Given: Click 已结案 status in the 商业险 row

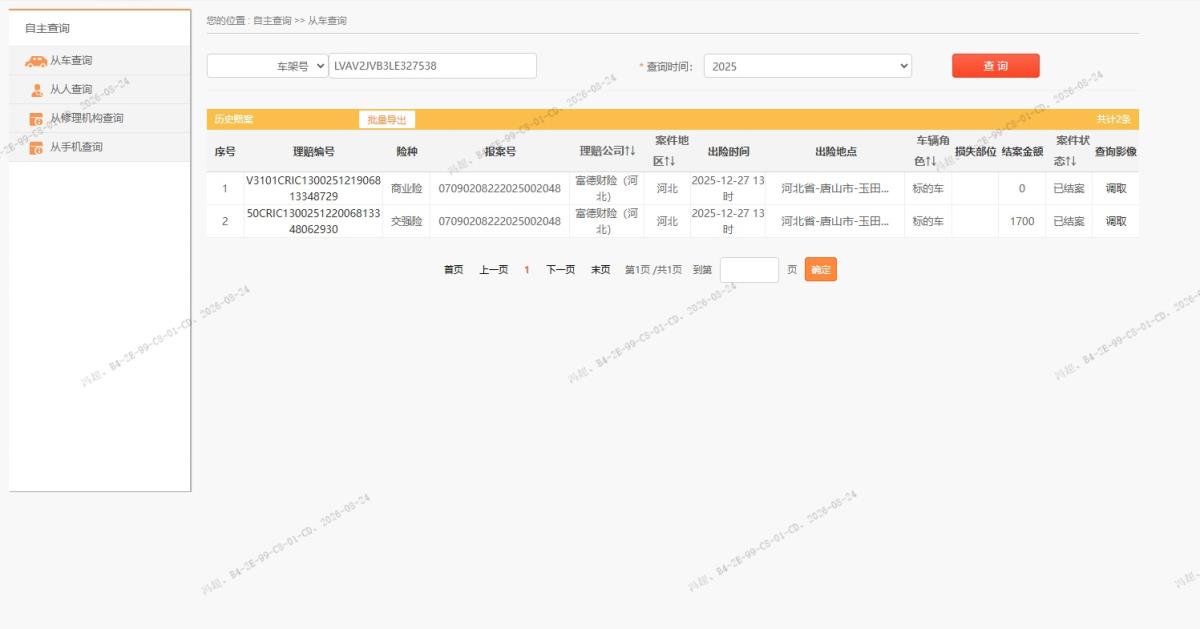Looking at the screenshot, I should [x=1069, y=189].
